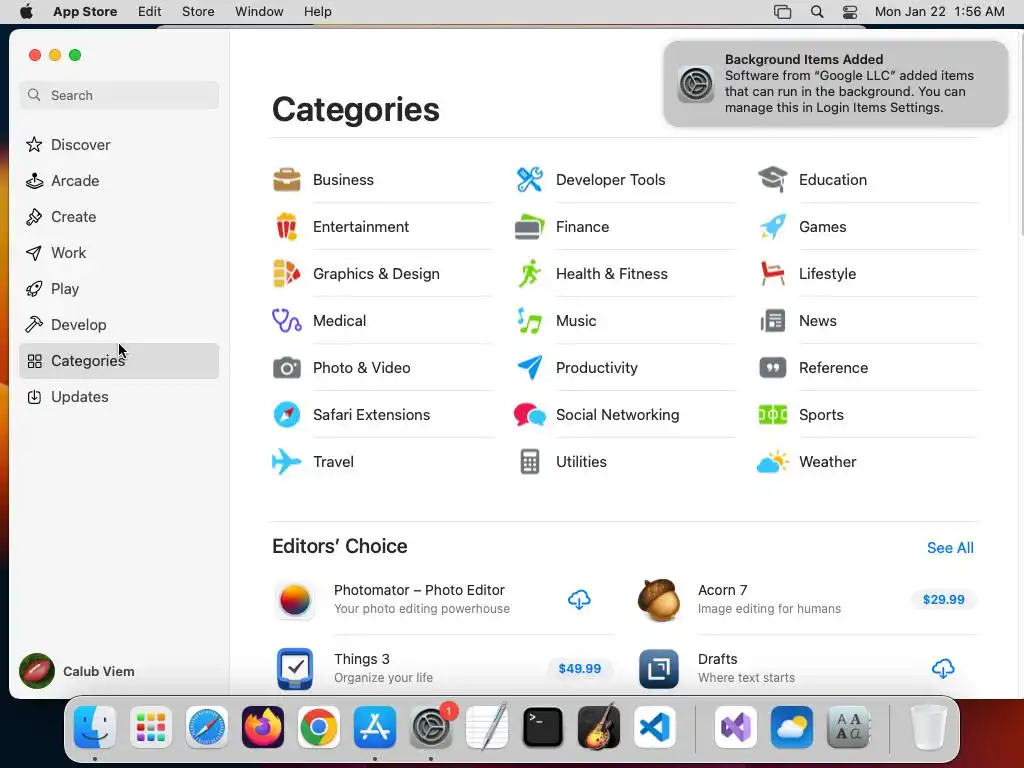Viewport: 1024px width, 768px height.
Task: Open the Apple menu
Action: 26,12
